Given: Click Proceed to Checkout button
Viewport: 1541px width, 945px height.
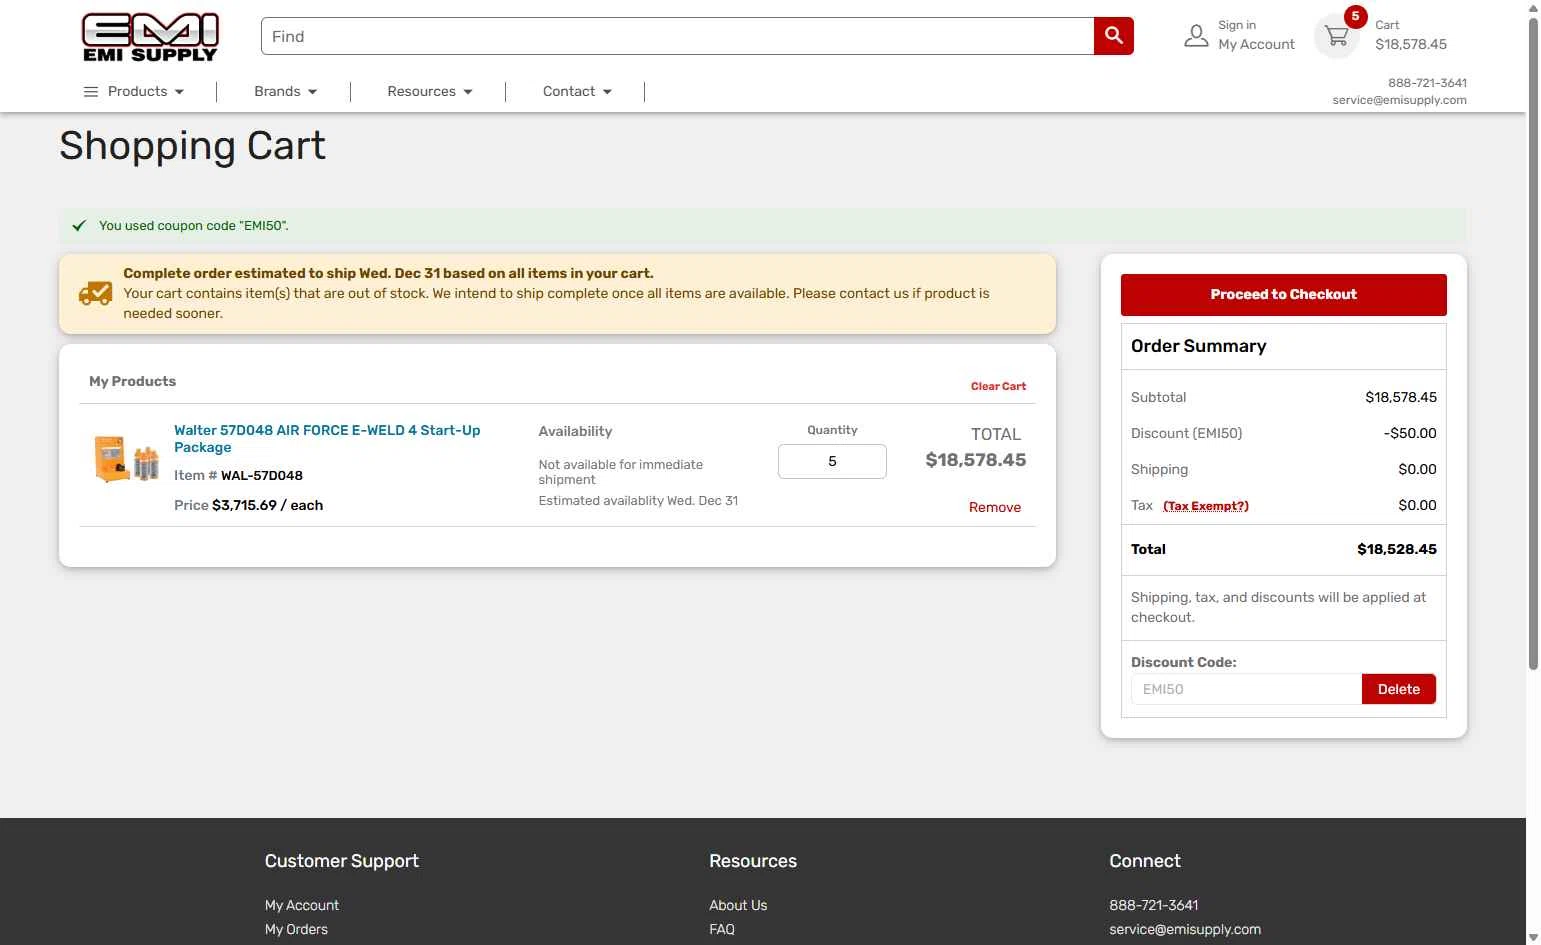Looking at the screenshot, I should (1283, 294).
